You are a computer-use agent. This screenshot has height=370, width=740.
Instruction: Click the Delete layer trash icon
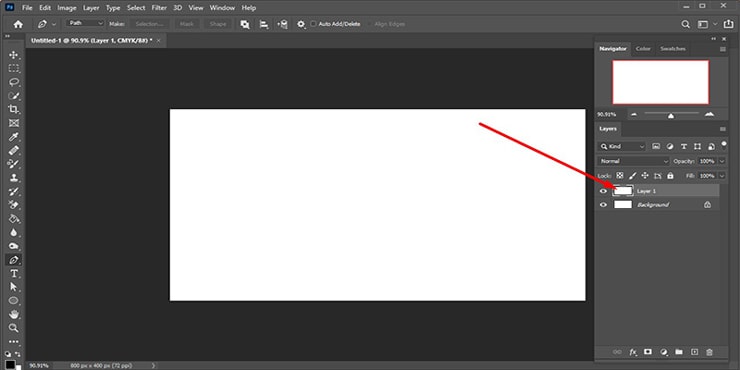709,352
